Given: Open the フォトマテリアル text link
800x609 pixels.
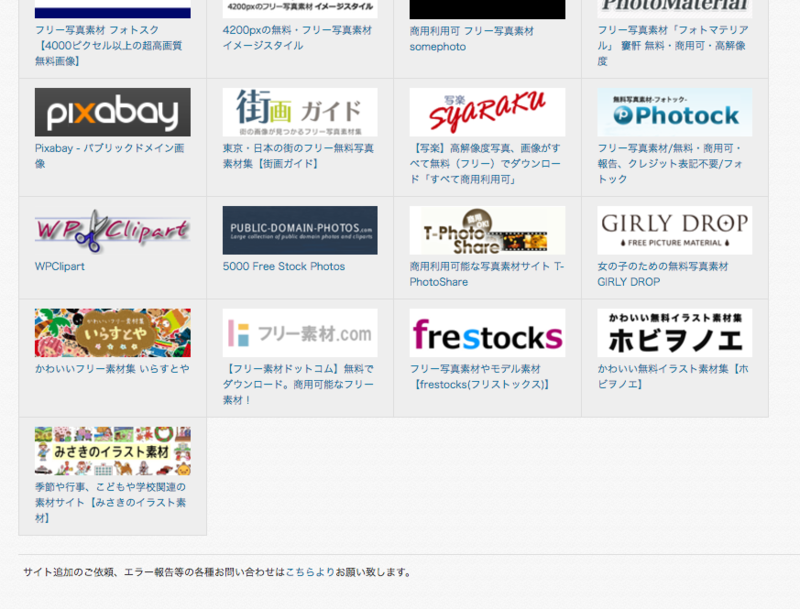Looking at the screenshot, I should [672, 45].
